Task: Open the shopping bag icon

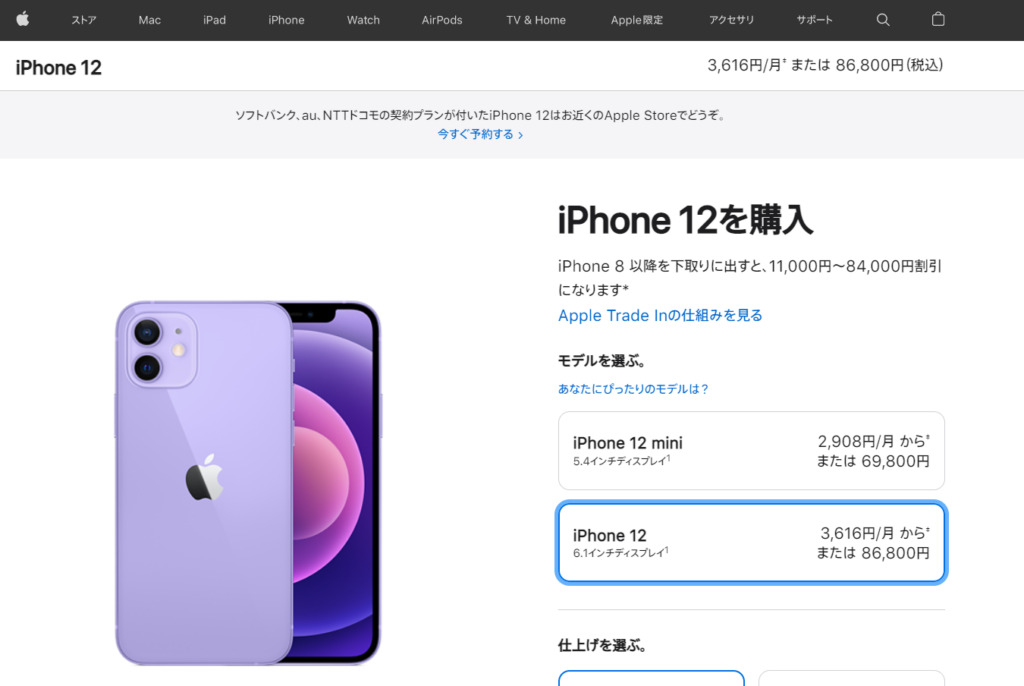Action: [x=938, y=20]
